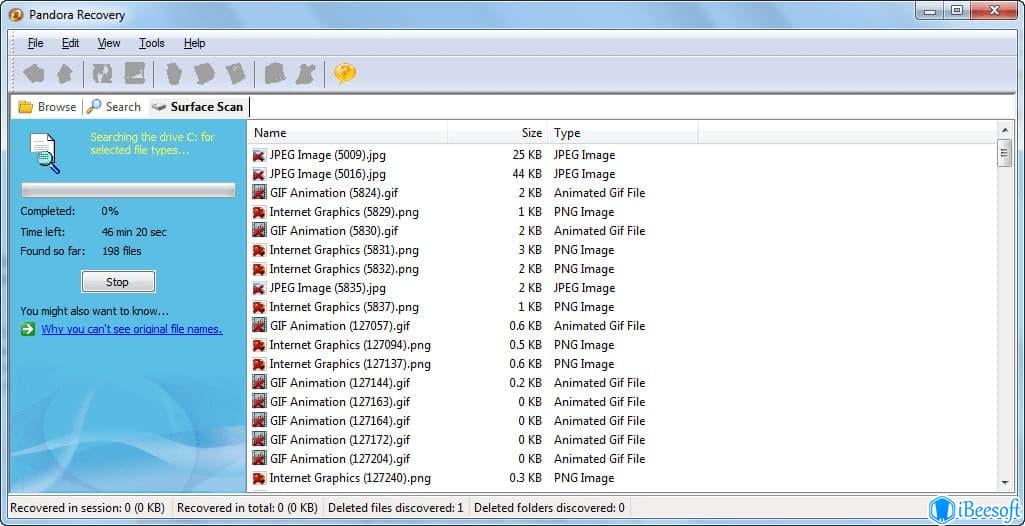The image size is (1025, 526).
Task: Click the icon of JPEG Image (5835).jpg
Action: (x=259, y=288)
